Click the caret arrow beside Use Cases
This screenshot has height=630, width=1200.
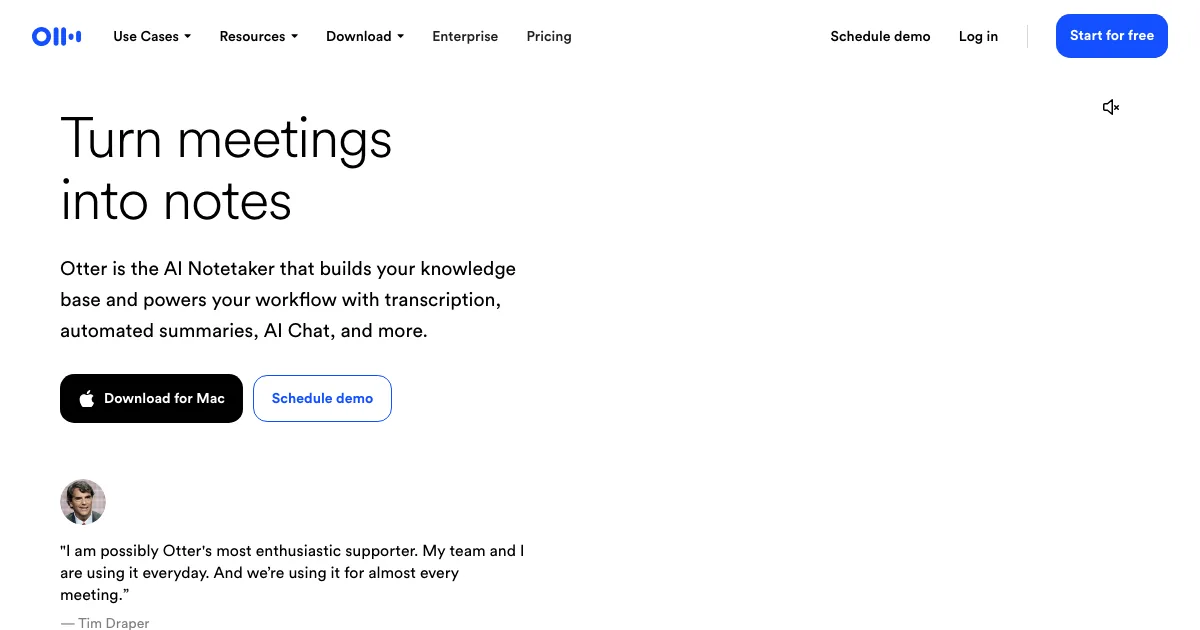coord(187,37)
